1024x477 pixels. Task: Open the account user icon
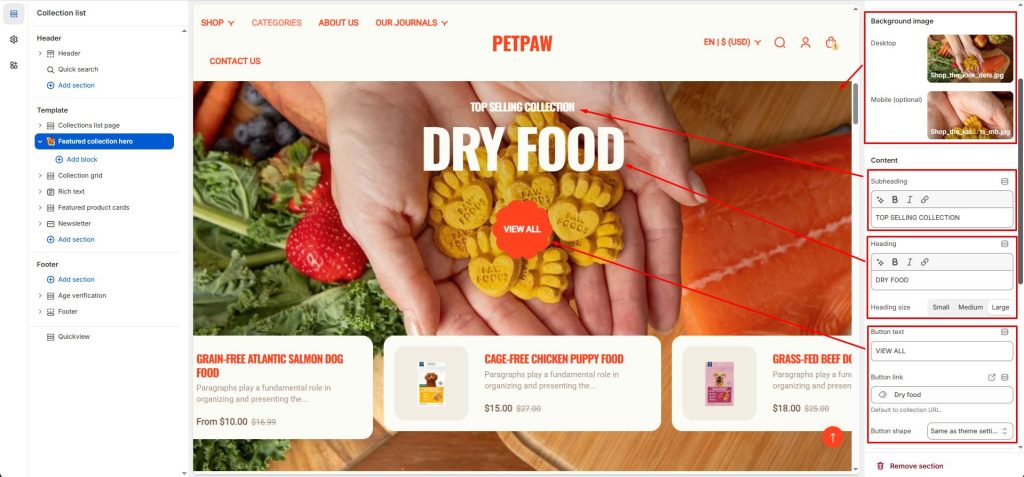(805, 42)
